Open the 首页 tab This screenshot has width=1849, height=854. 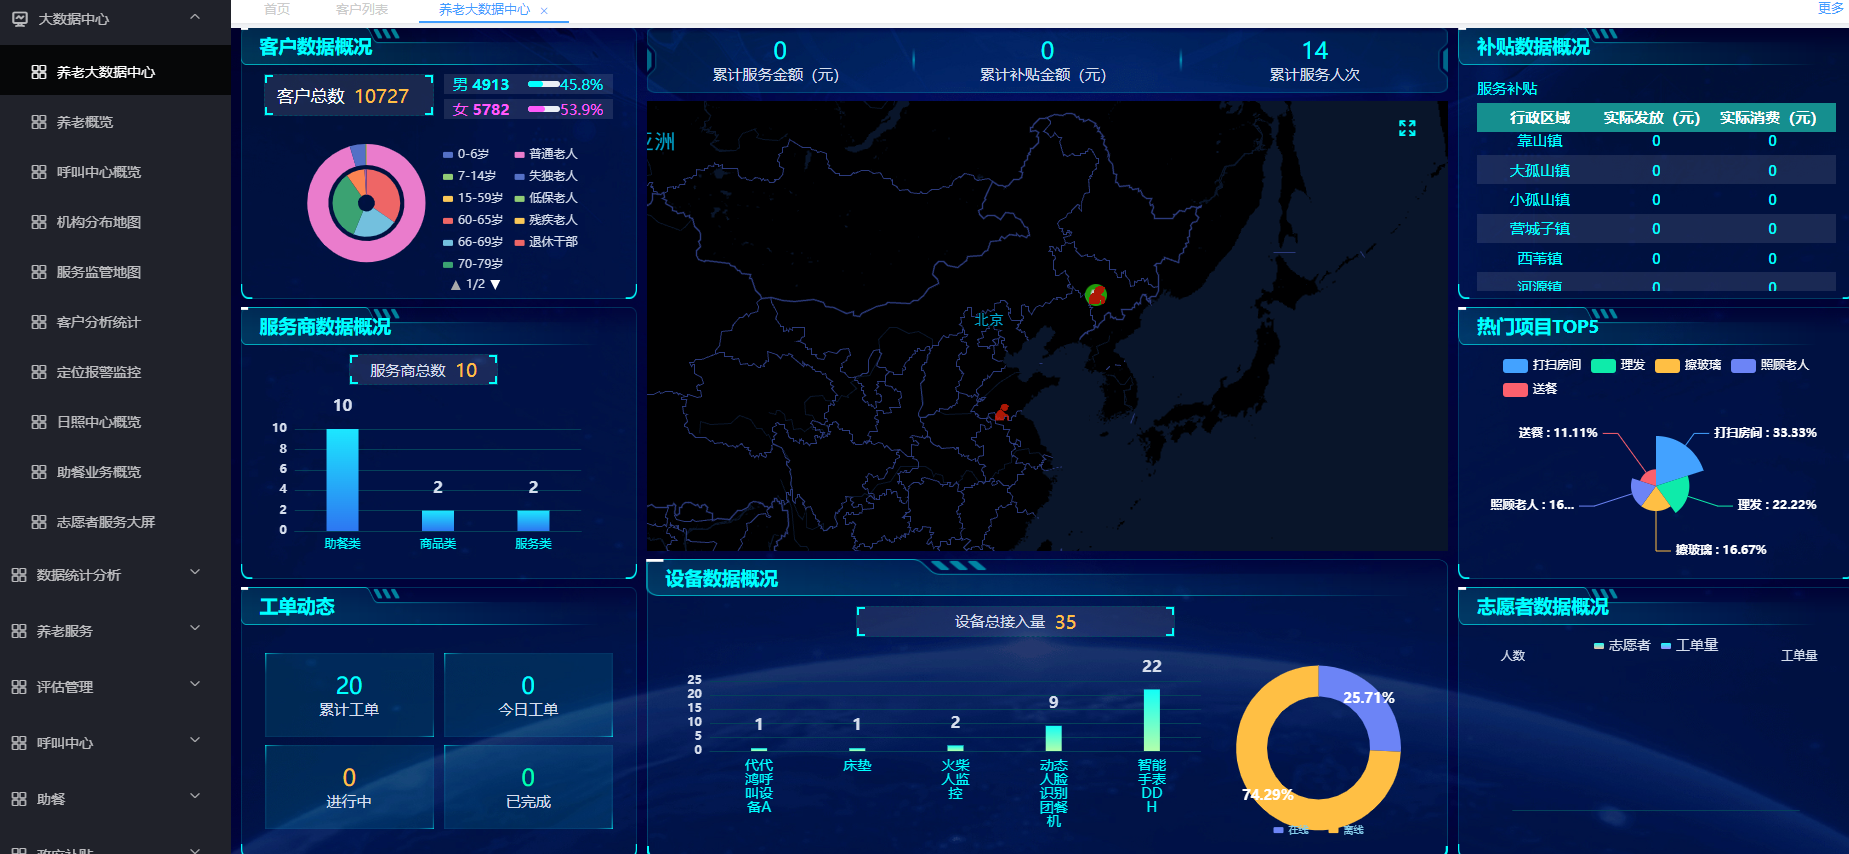pyautogui.click(x=277, y=10)
